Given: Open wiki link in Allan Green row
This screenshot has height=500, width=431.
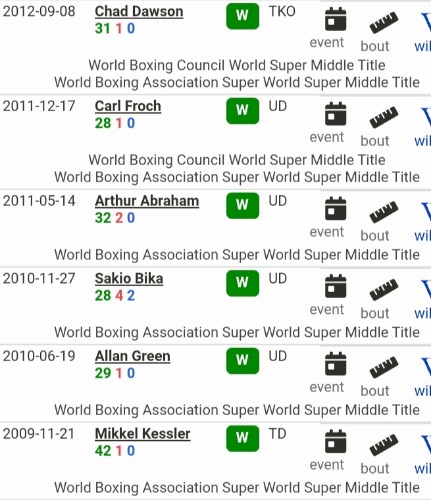Looking at the screenshot, I should coord(424,376).
